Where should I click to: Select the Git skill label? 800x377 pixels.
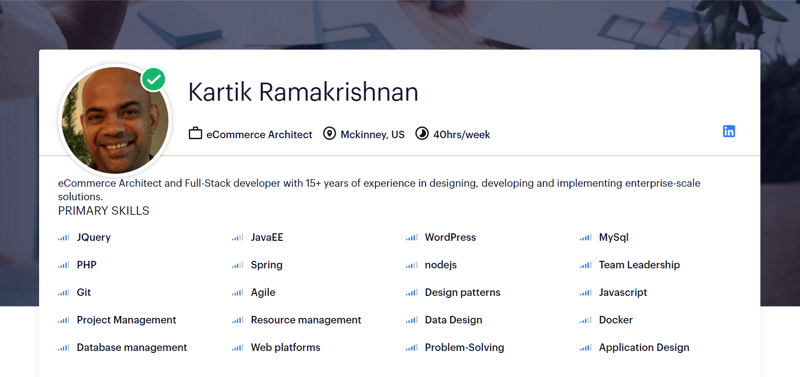pos(84,293)
